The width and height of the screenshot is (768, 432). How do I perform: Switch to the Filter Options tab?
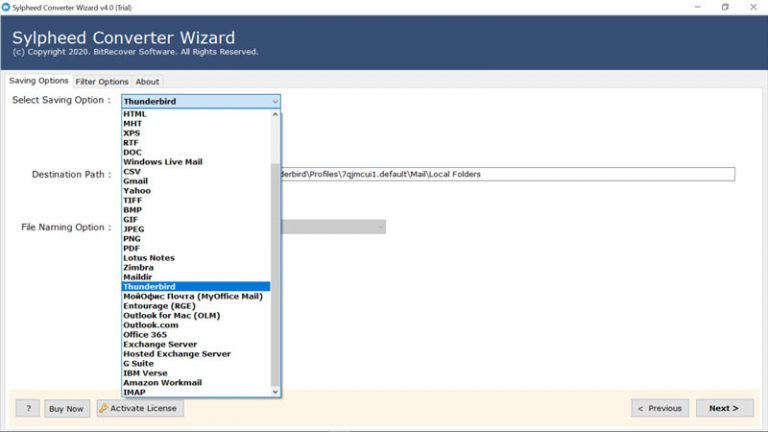(x=102, y=82)
